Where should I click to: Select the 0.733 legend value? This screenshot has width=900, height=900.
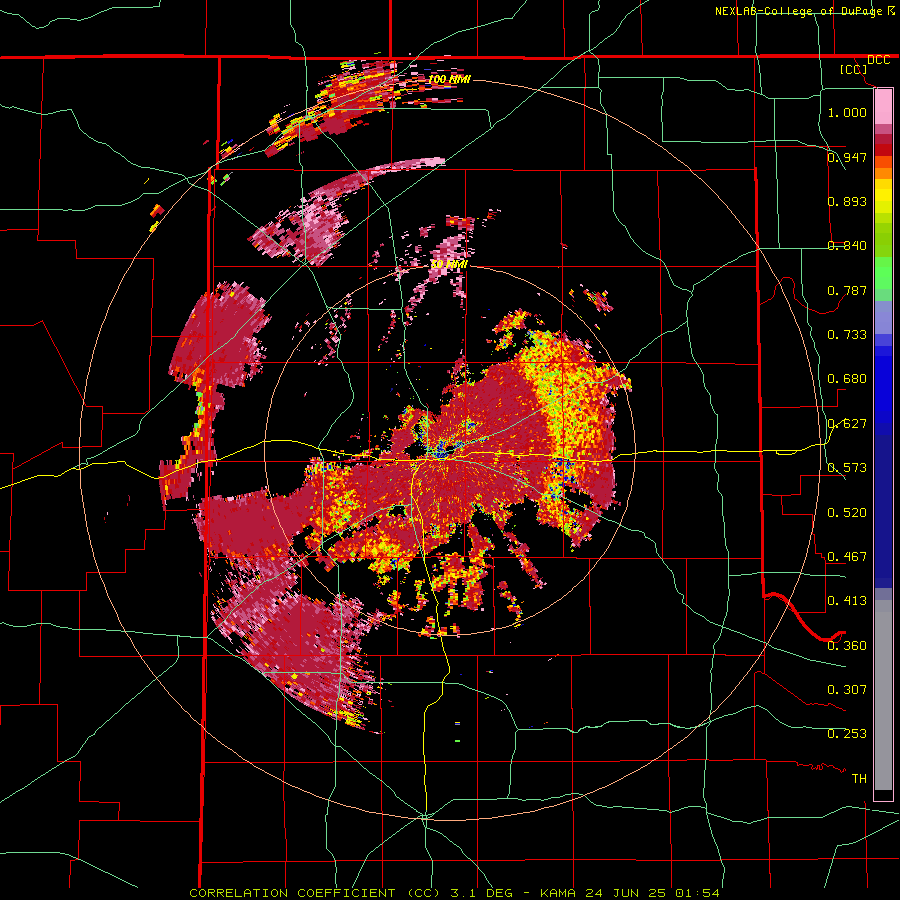click(847, 335)
